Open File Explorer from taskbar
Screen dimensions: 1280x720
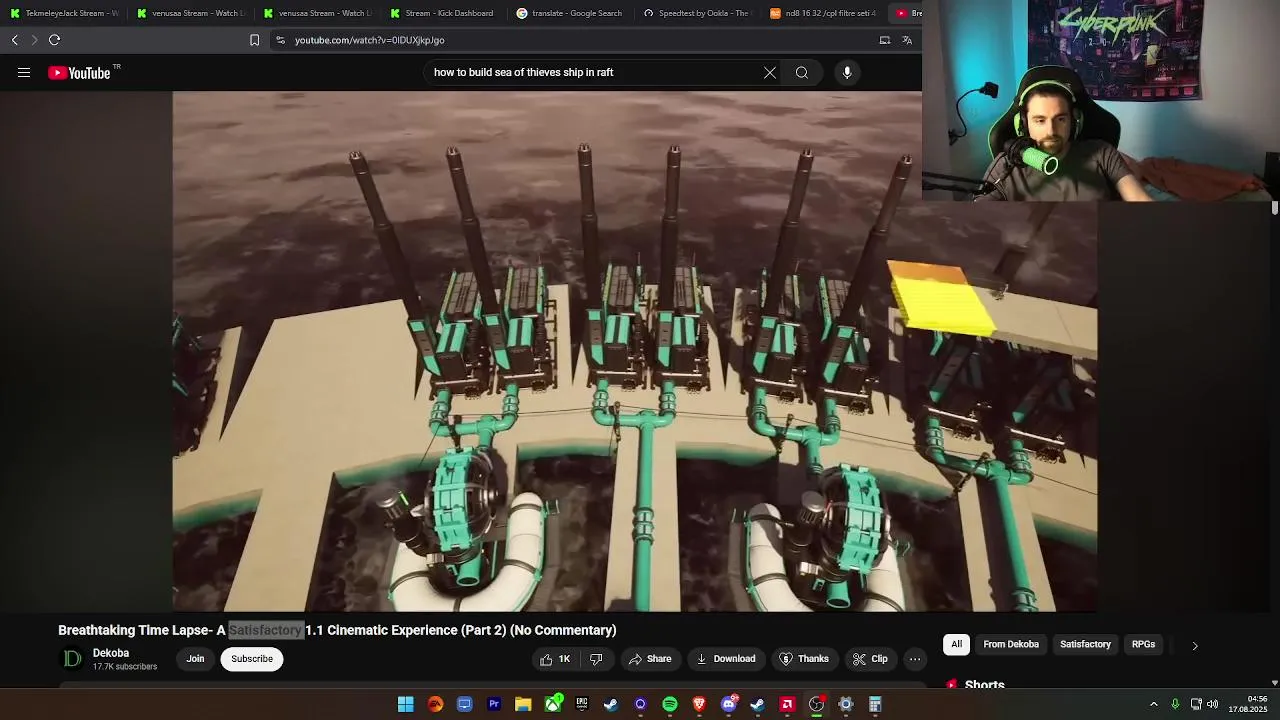pyautogui.click(x=523, y=704)
